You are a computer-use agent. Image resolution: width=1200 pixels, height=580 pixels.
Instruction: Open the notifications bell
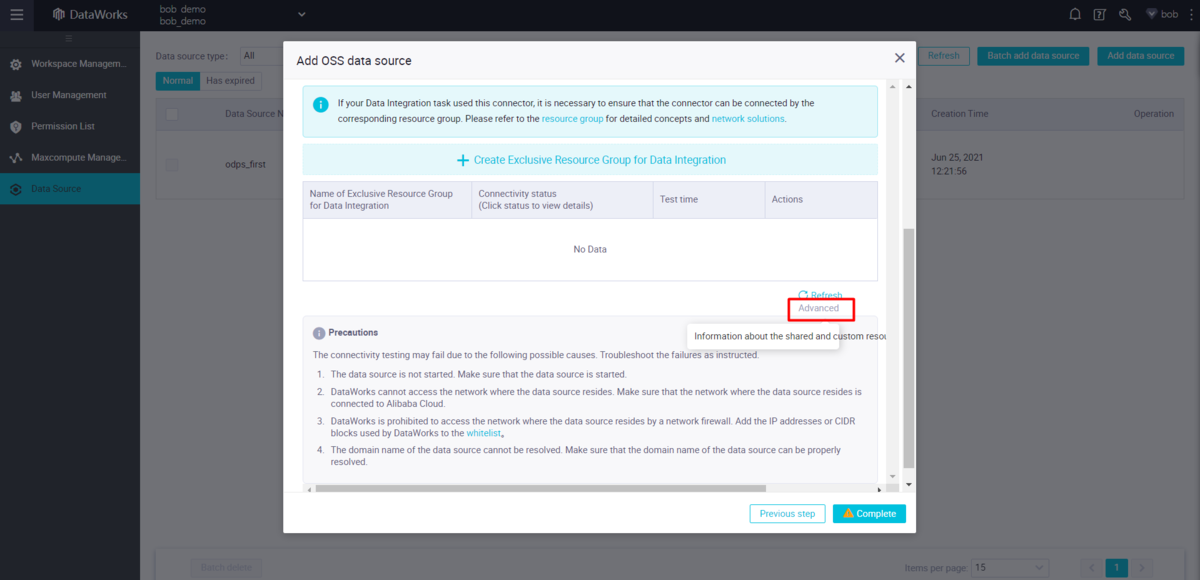coord(1075,14)
